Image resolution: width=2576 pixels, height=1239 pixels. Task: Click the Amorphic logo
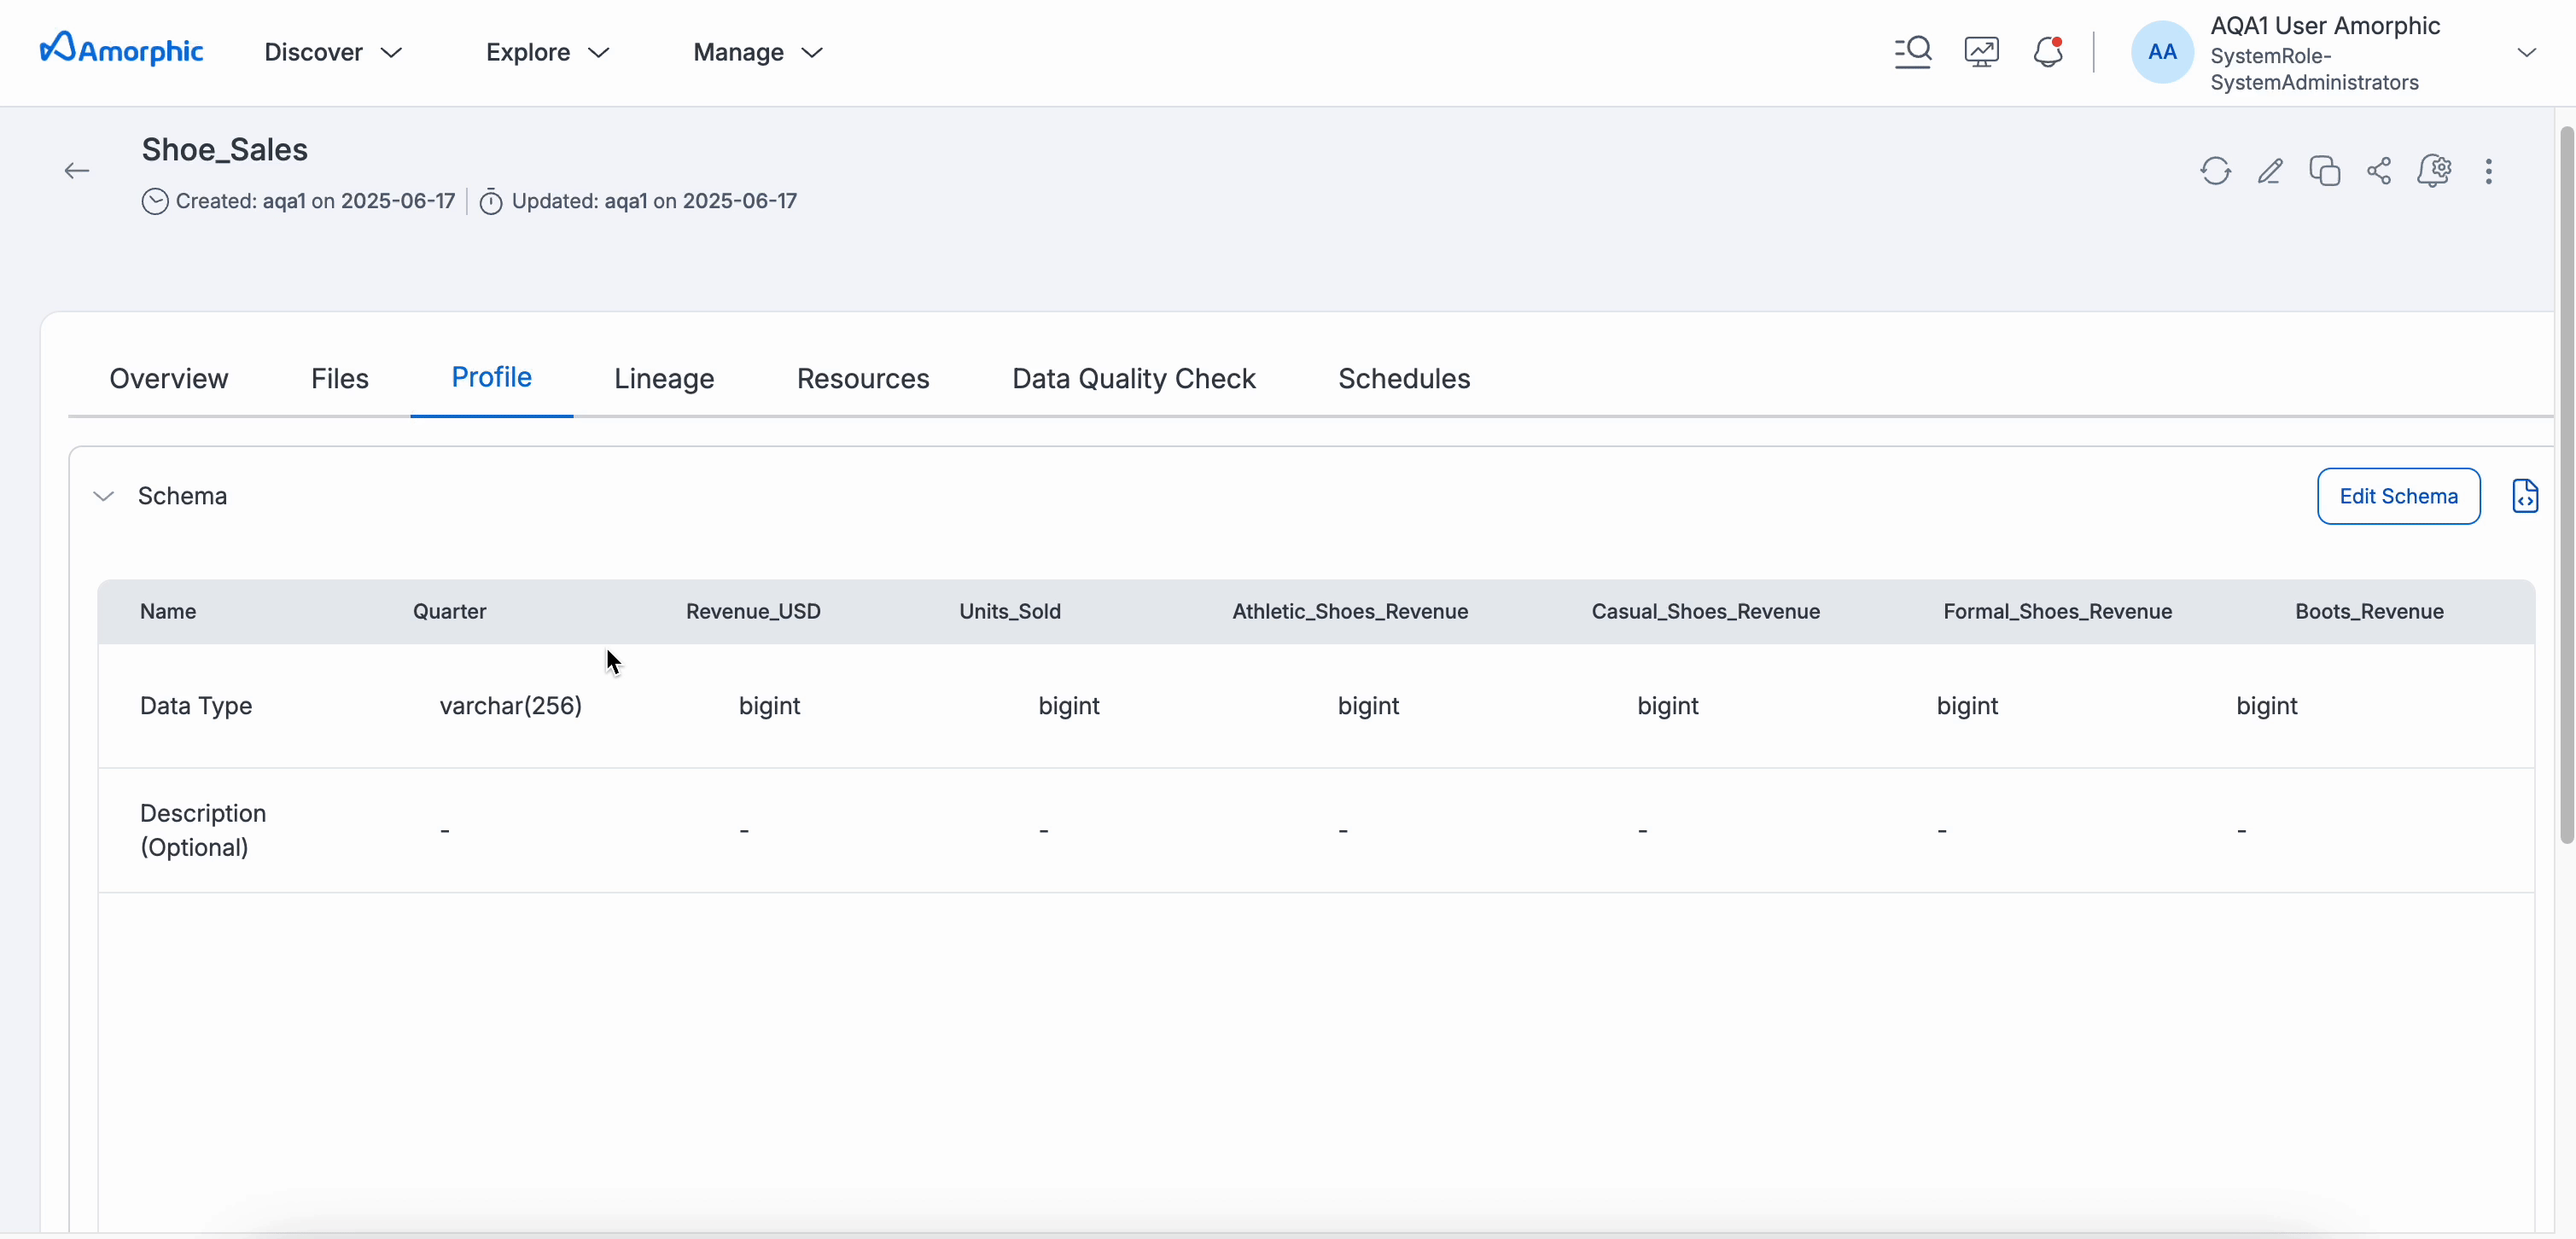[121, 50]
